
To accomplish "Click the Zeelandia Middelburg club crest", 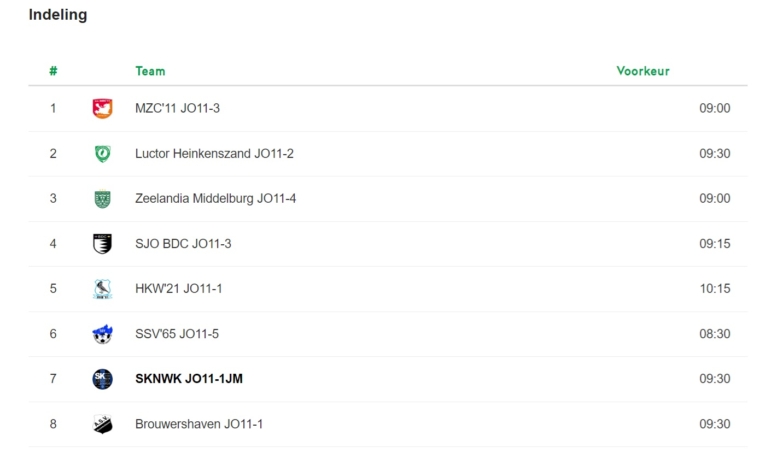I will [103, 199].
